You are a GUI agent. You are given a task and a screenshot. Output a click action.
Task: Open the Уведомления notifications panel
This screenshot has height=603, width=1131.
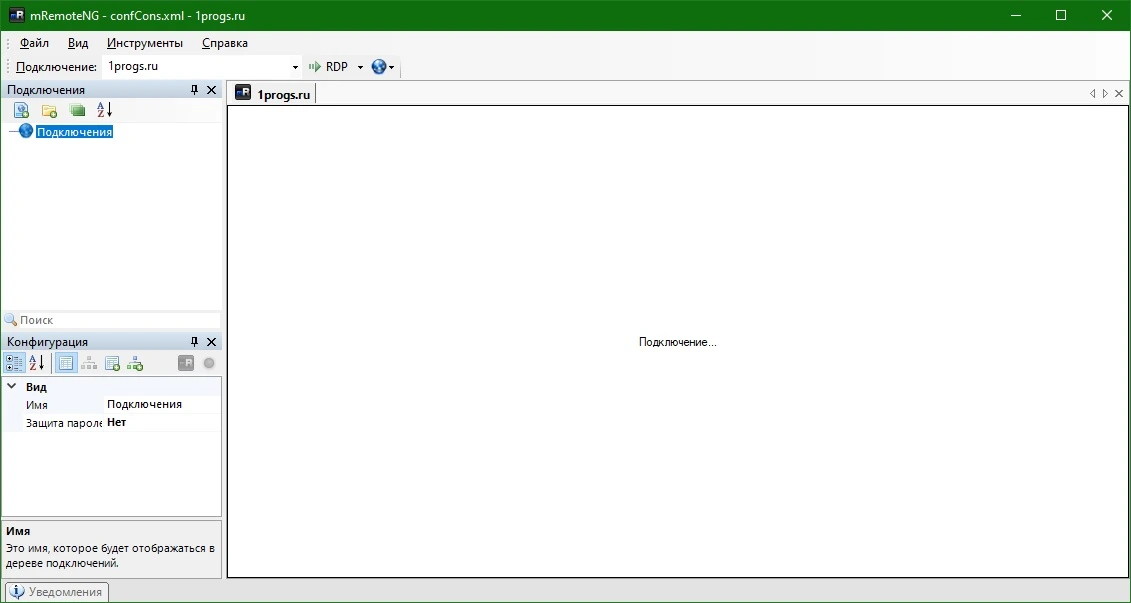click(57, 592)
